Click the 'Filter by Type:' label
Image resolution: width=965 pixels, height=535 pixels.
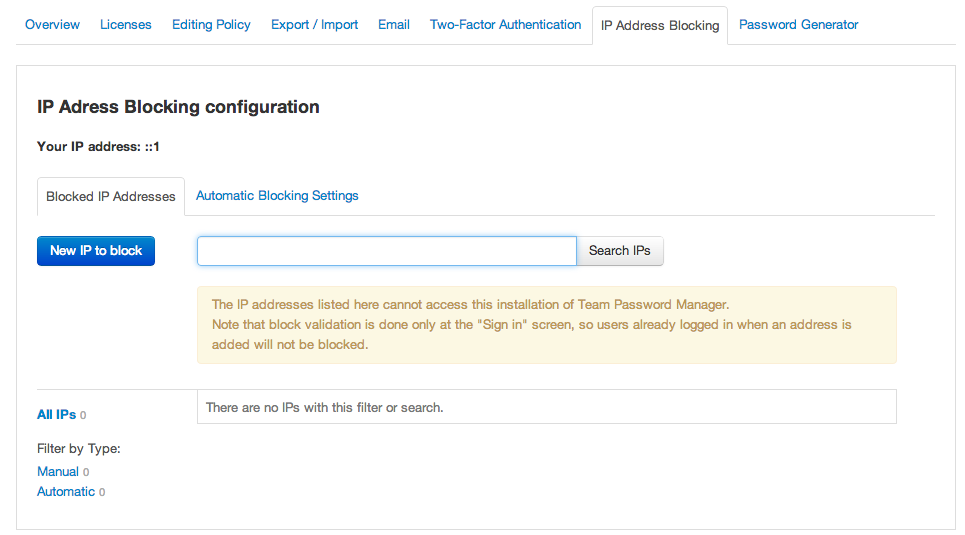79,448
